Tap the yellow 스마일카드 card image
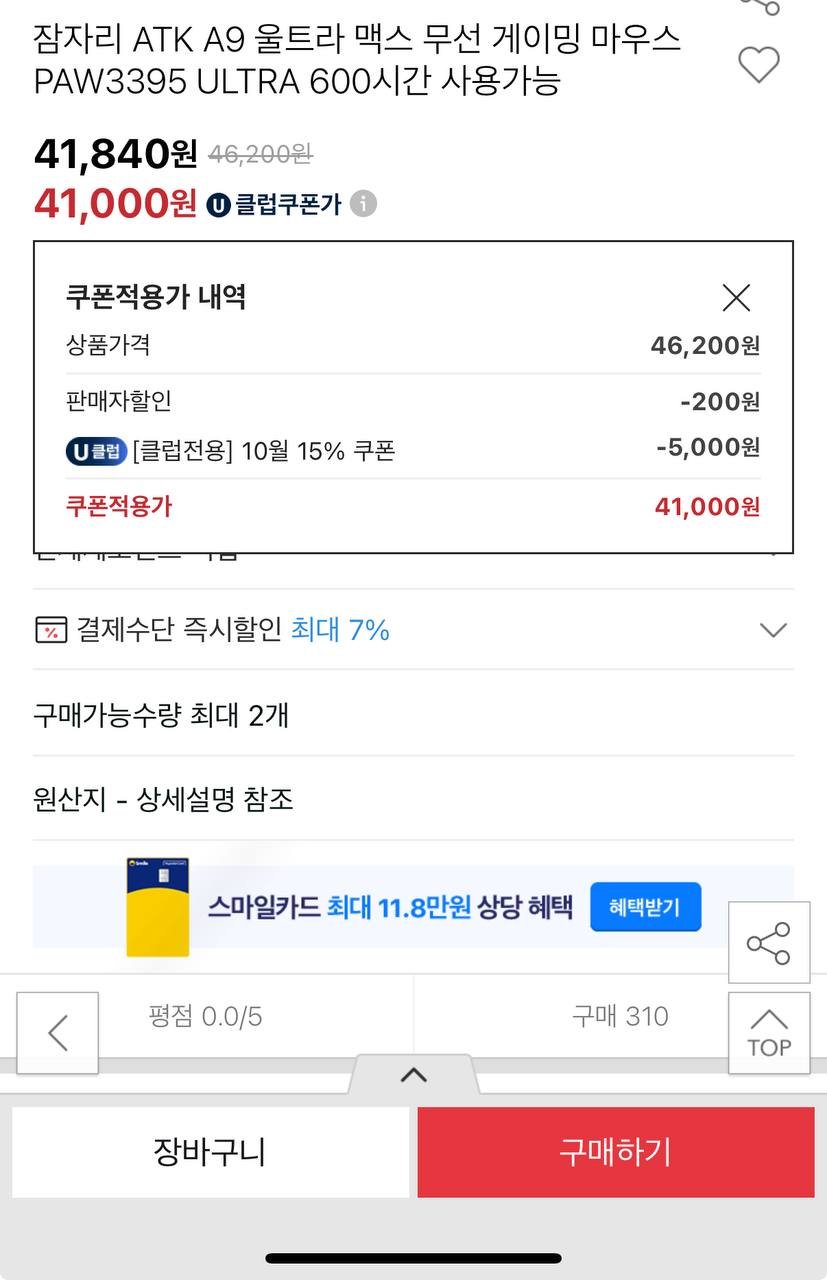 158,907
